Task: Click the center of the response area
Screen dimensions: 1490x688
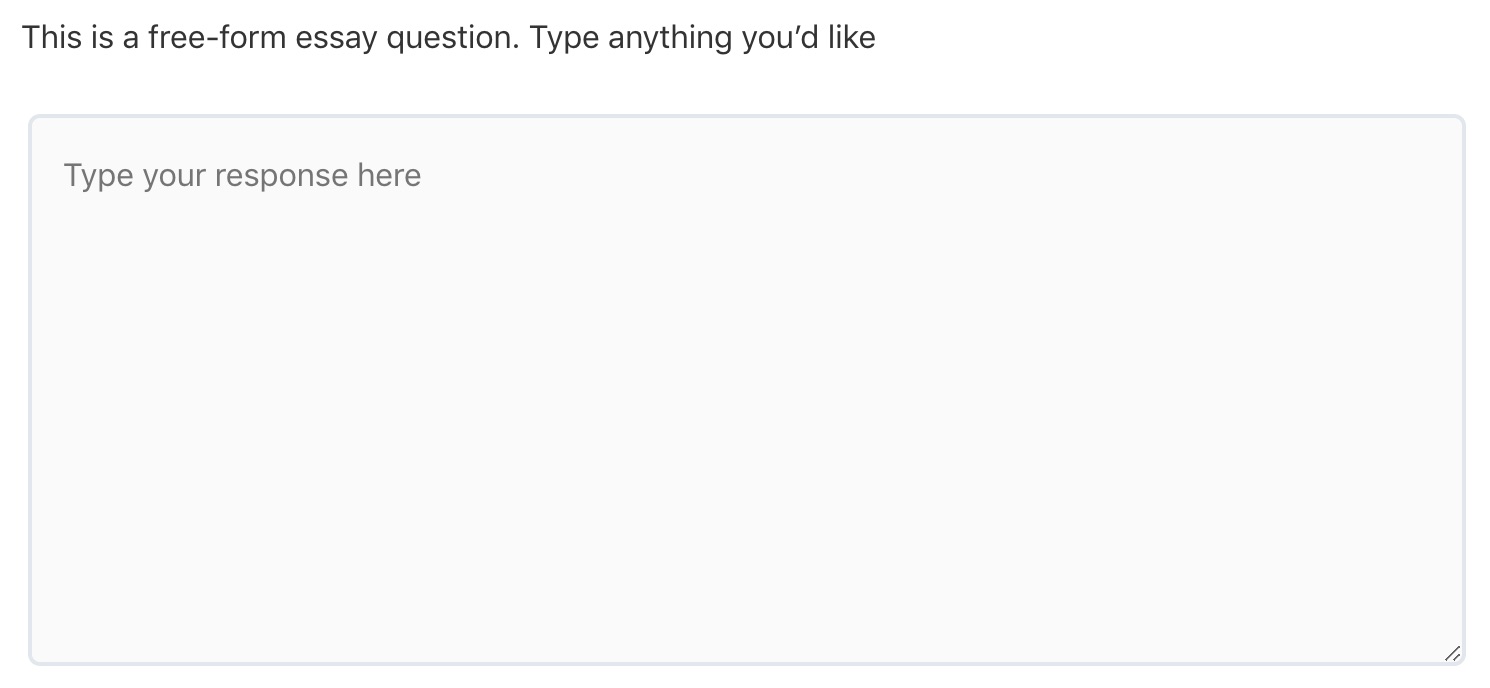Action: click(745, 390)
